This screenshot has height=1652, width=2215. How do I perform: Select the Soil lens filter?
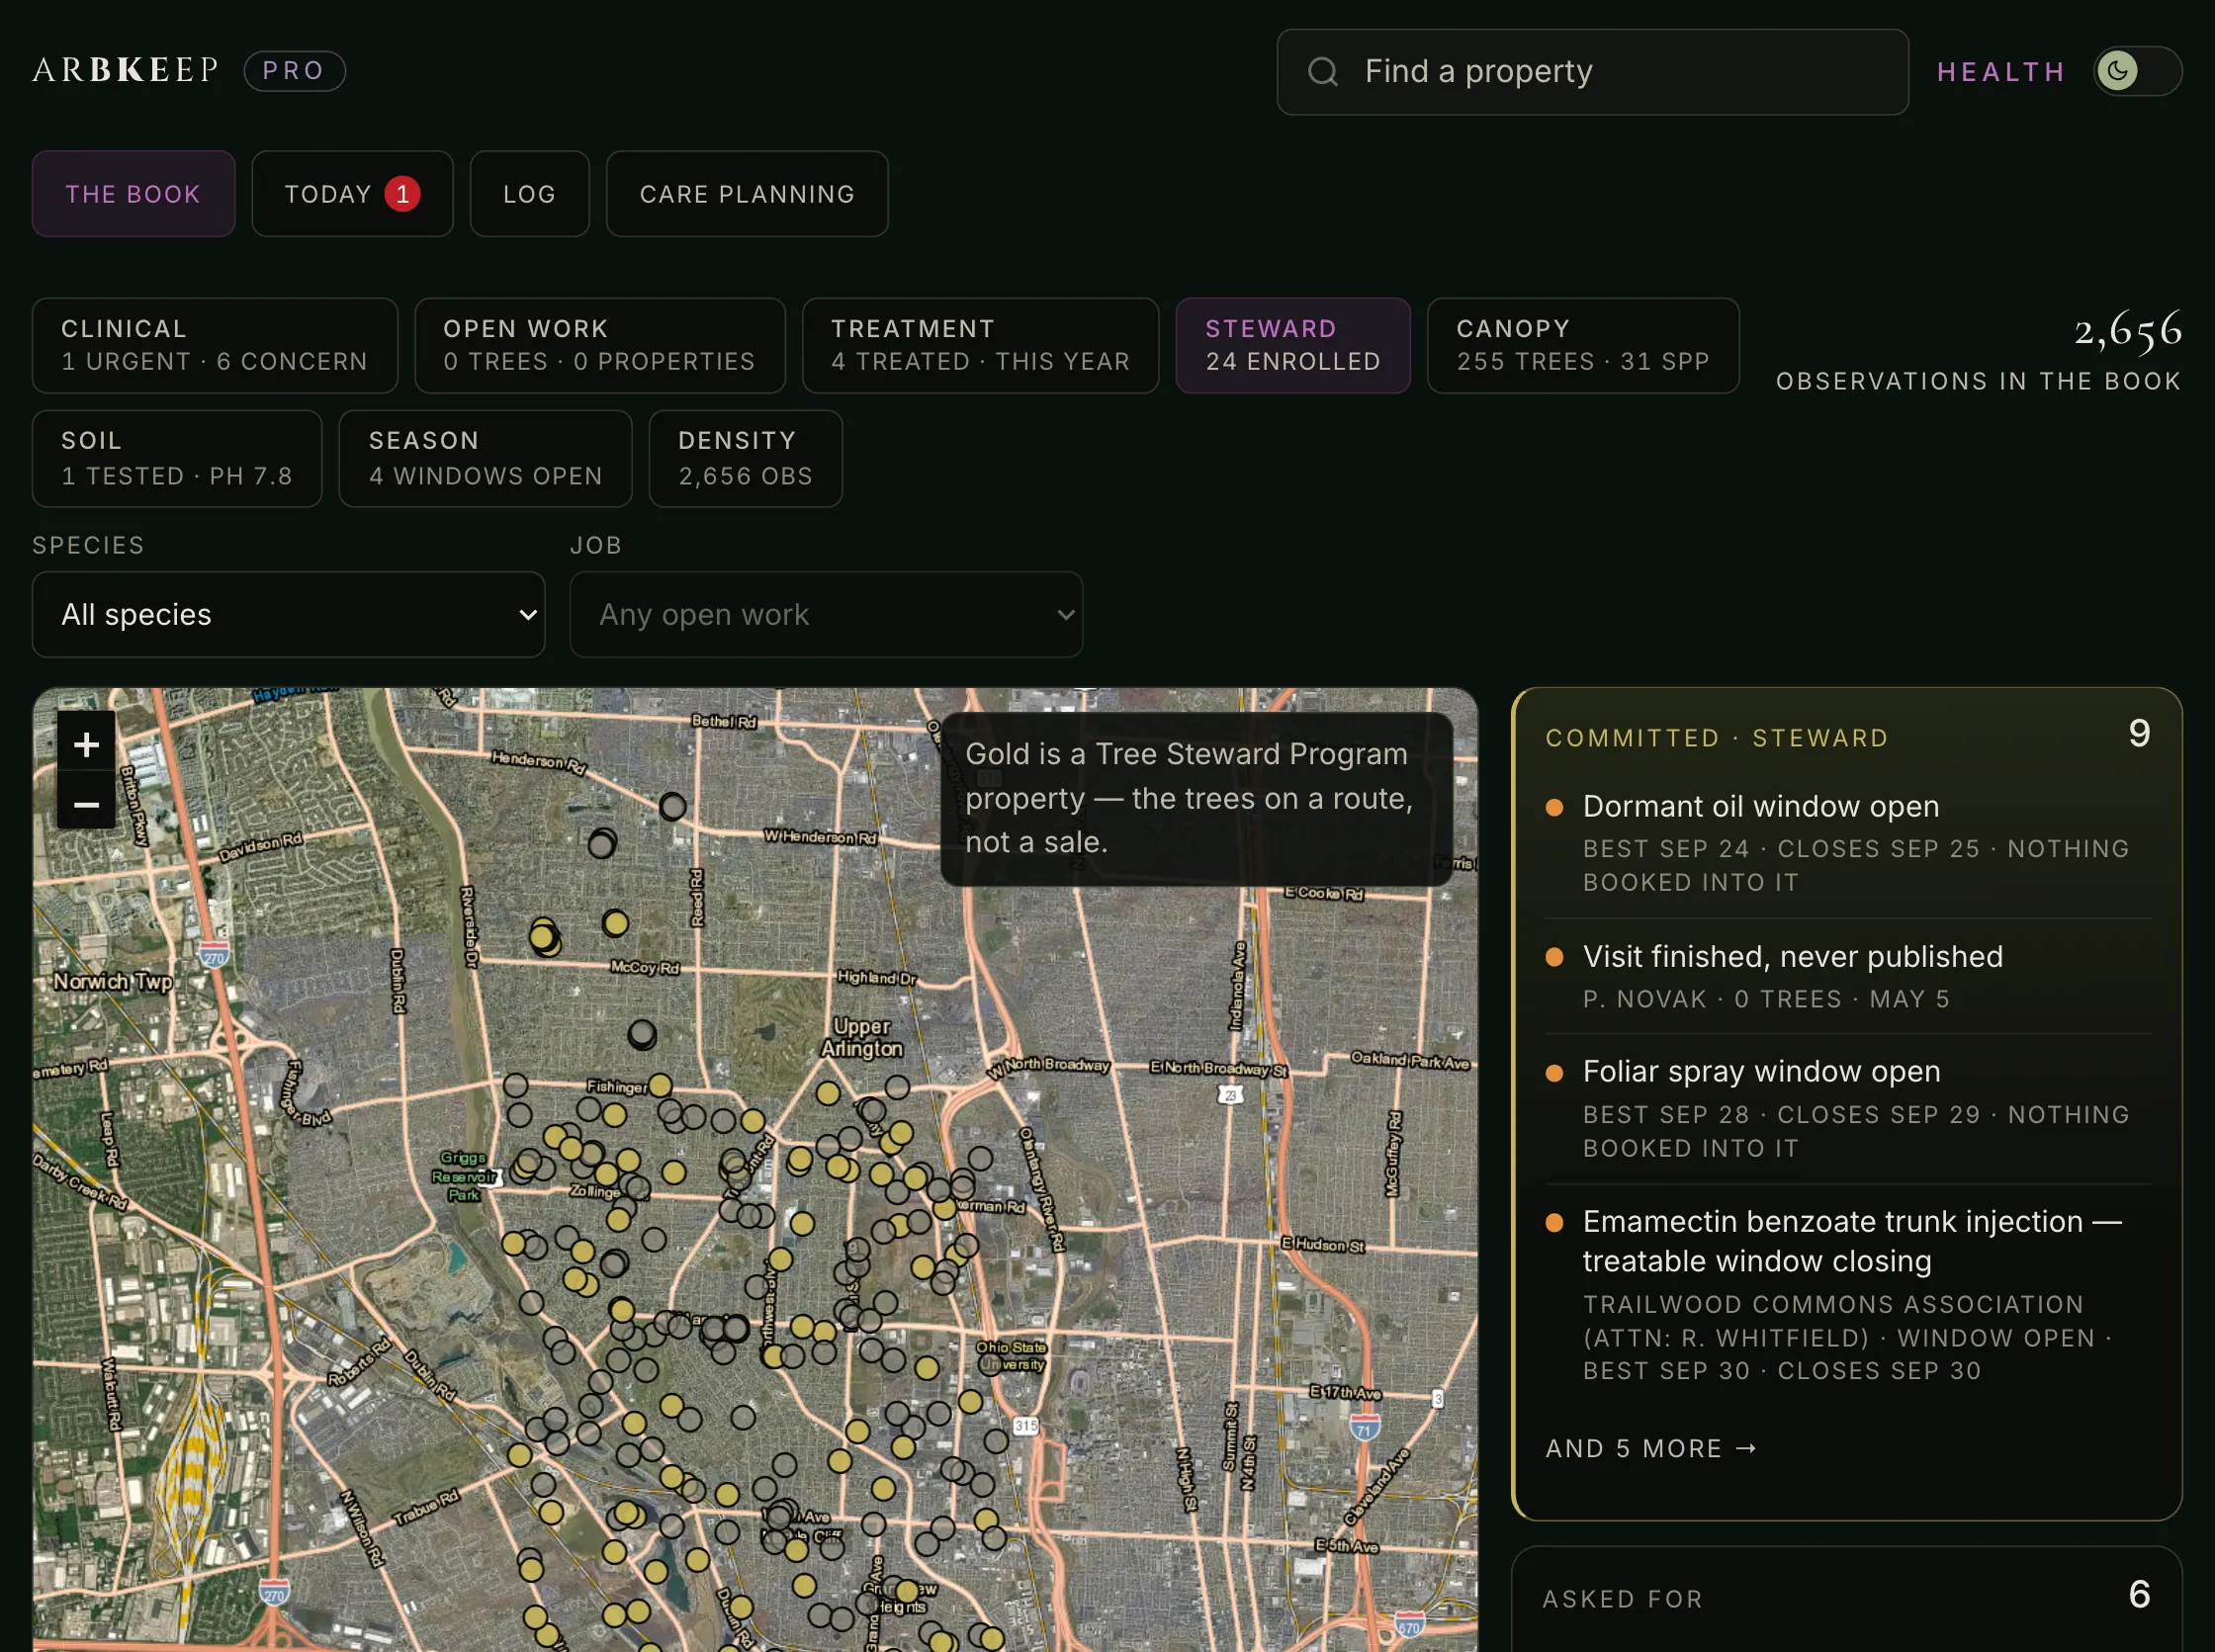(177, 458)
